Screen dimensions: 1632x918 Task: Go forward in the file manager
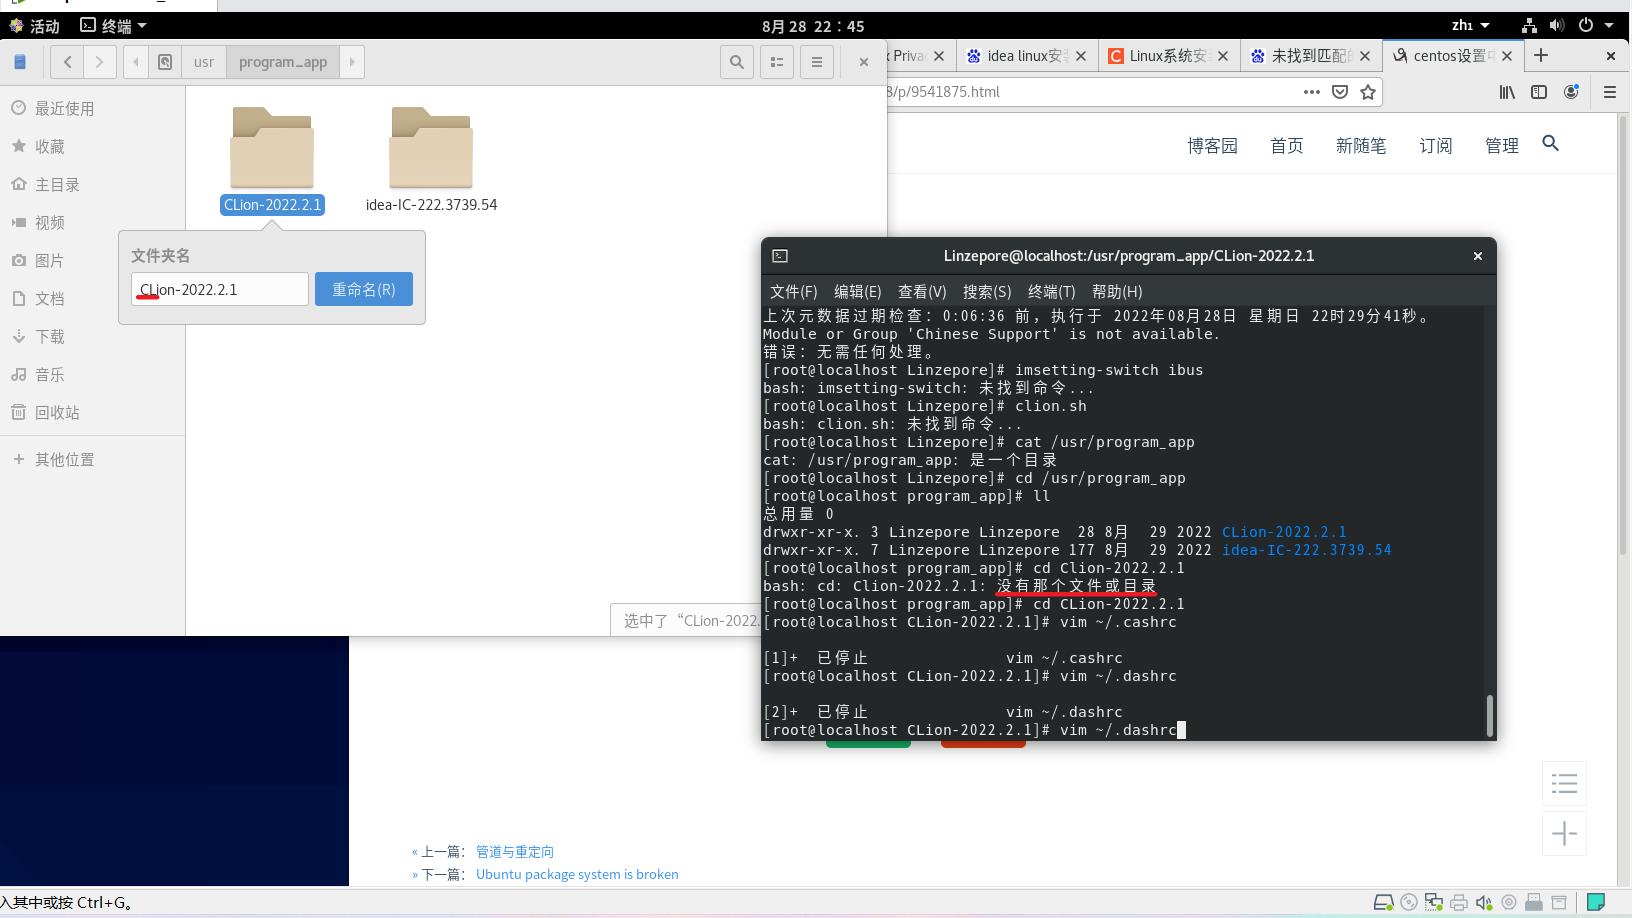(99, 62)
